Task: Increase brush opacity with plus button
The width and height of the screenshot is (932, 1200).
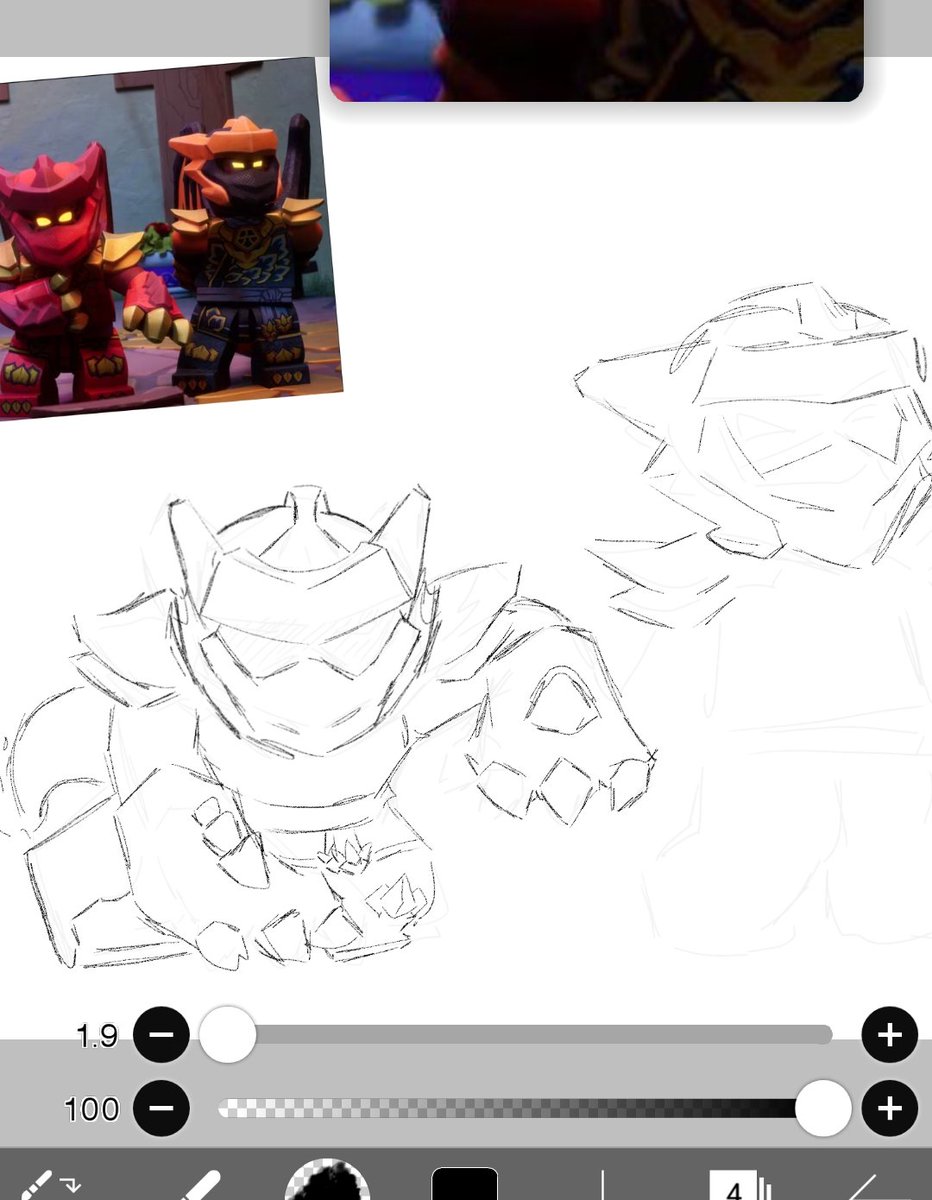Action: pyautogui.click(x=889, y=1109)
